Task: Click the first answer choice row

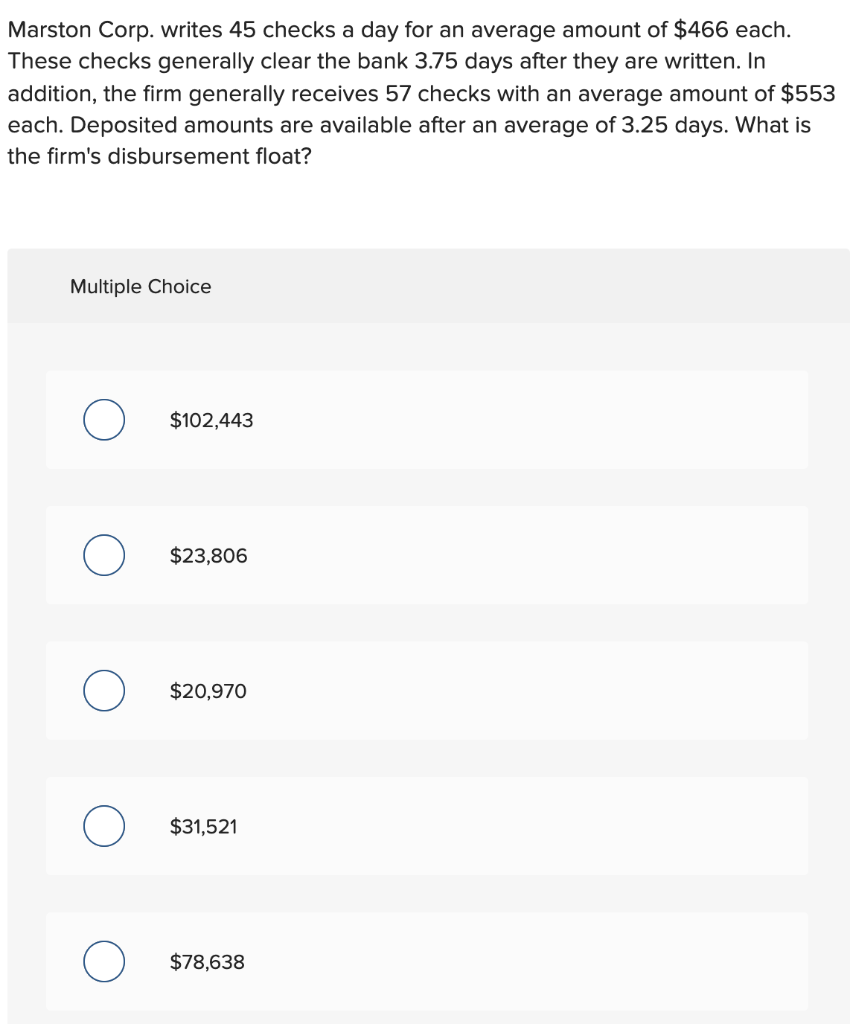Action: coord(425,420)
